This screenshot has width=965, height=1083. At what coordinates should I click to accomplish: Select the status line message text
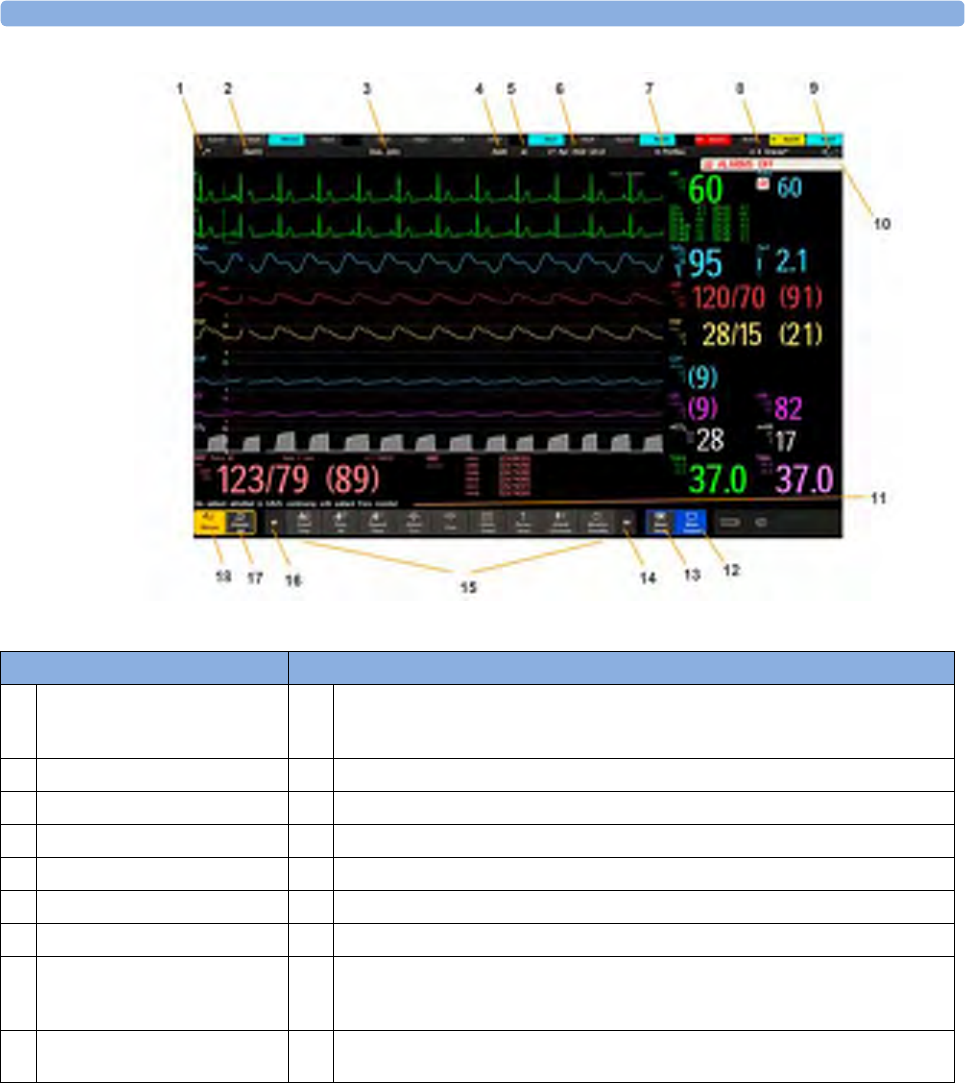point(297,504)
